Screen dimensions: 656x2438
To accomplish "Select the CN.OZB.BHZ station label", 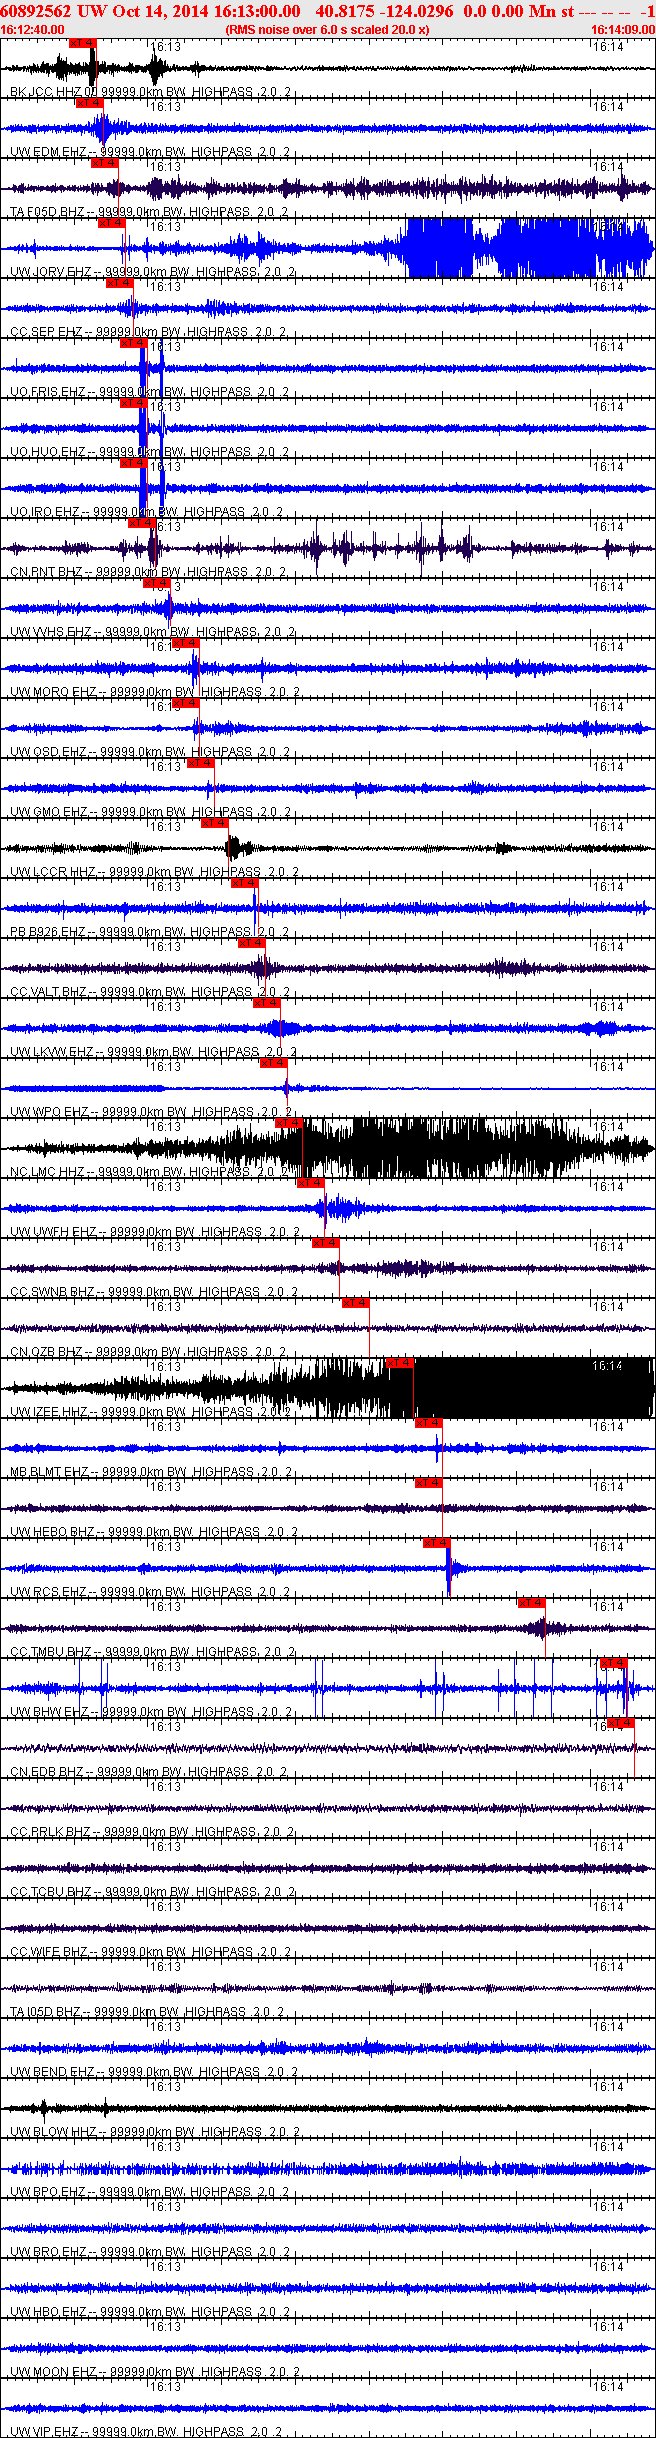I will [46, 1352].
